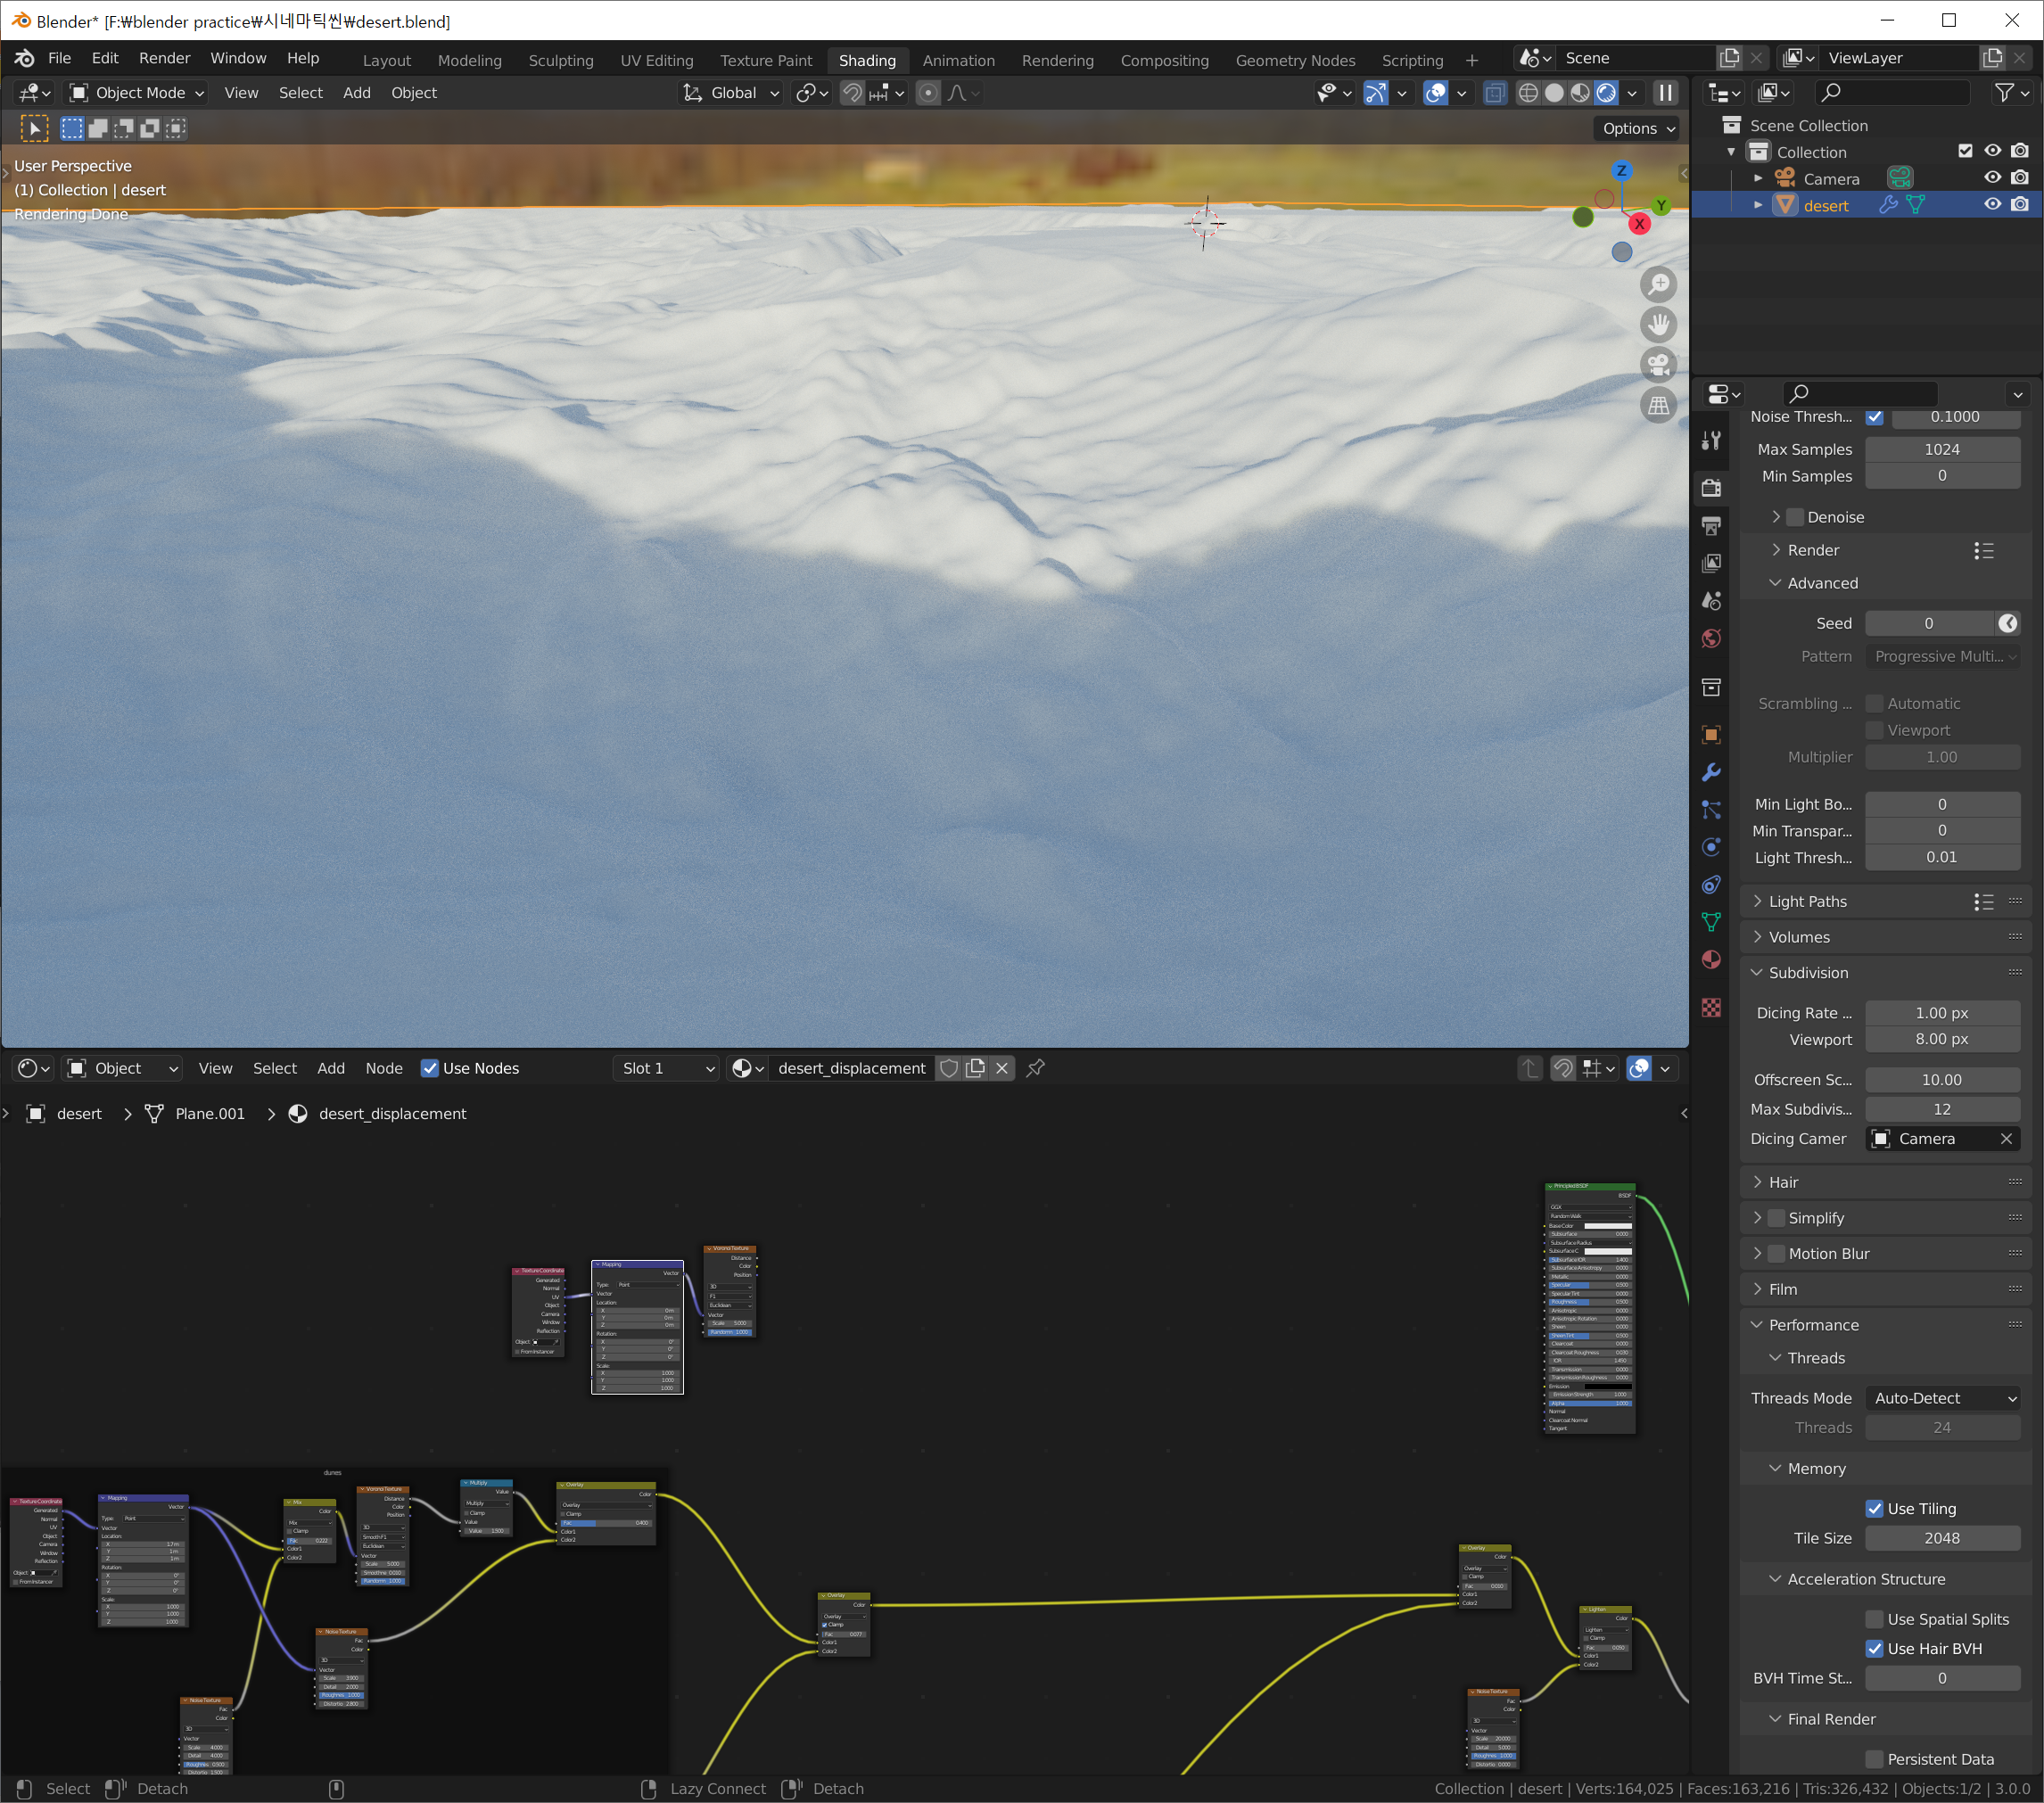
Task: Click the Tile Size 2048 field
Action: 1941,1538
